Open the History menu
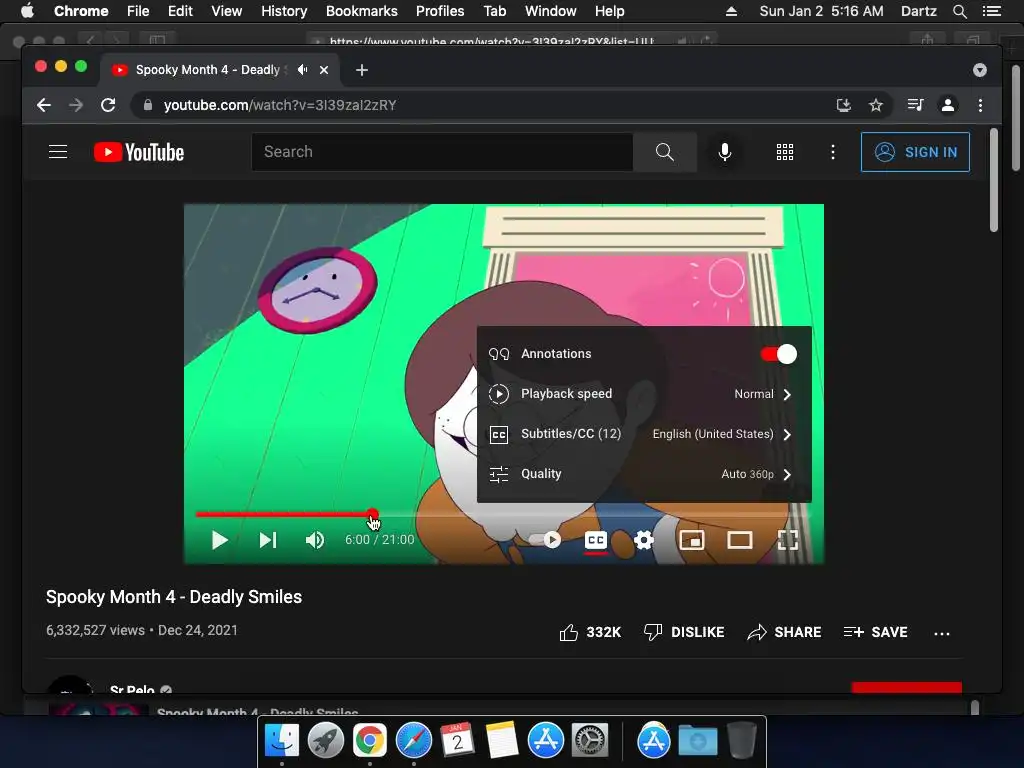The image size is (1024, 768). coord(283,11)
